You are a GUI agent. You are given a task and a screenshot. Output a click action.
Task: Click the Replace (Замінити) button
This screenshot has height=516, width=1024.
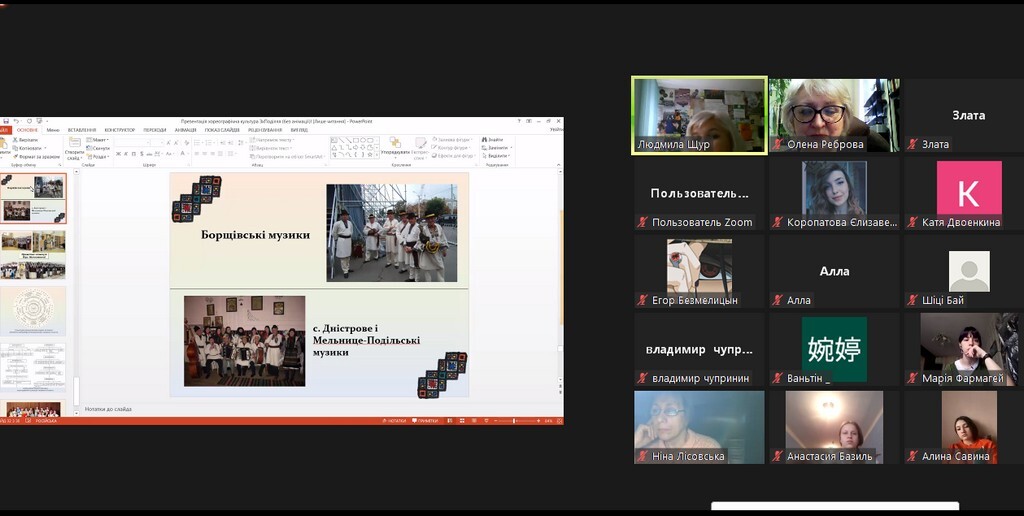pos(496,148)
